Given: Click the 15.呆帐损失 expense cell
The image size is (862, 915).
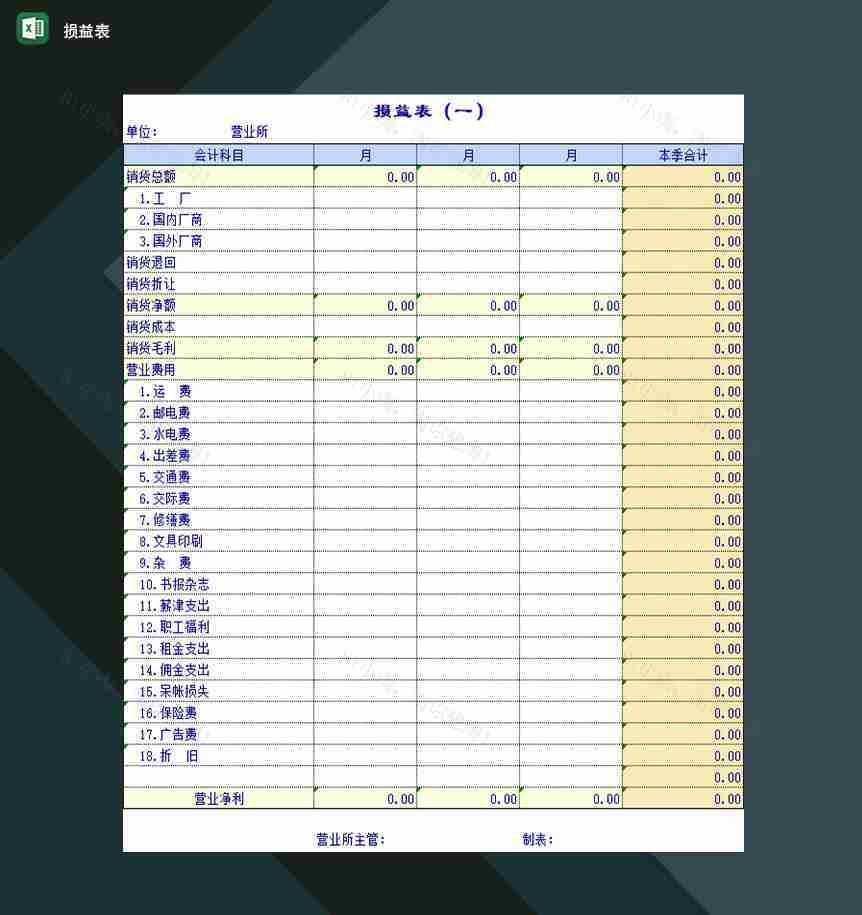Looking at the screenshot, I should point(175,691).
